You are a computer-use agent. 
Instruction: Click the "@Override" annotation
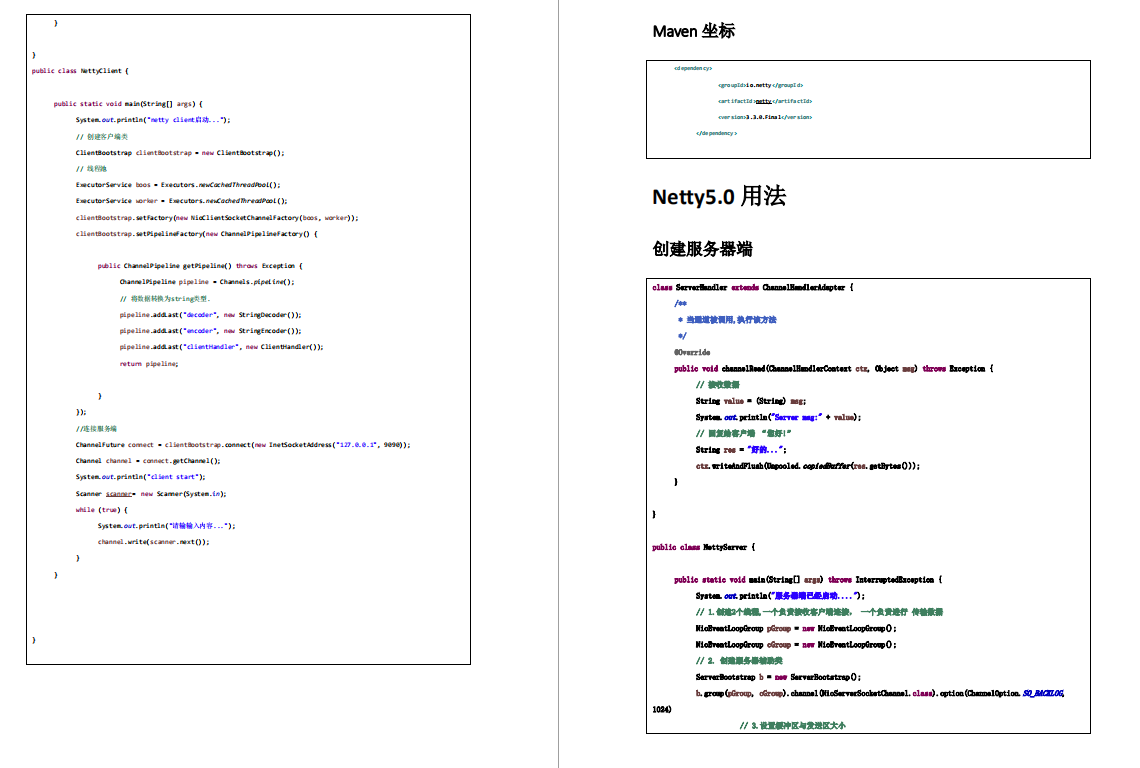pos(691,353)
